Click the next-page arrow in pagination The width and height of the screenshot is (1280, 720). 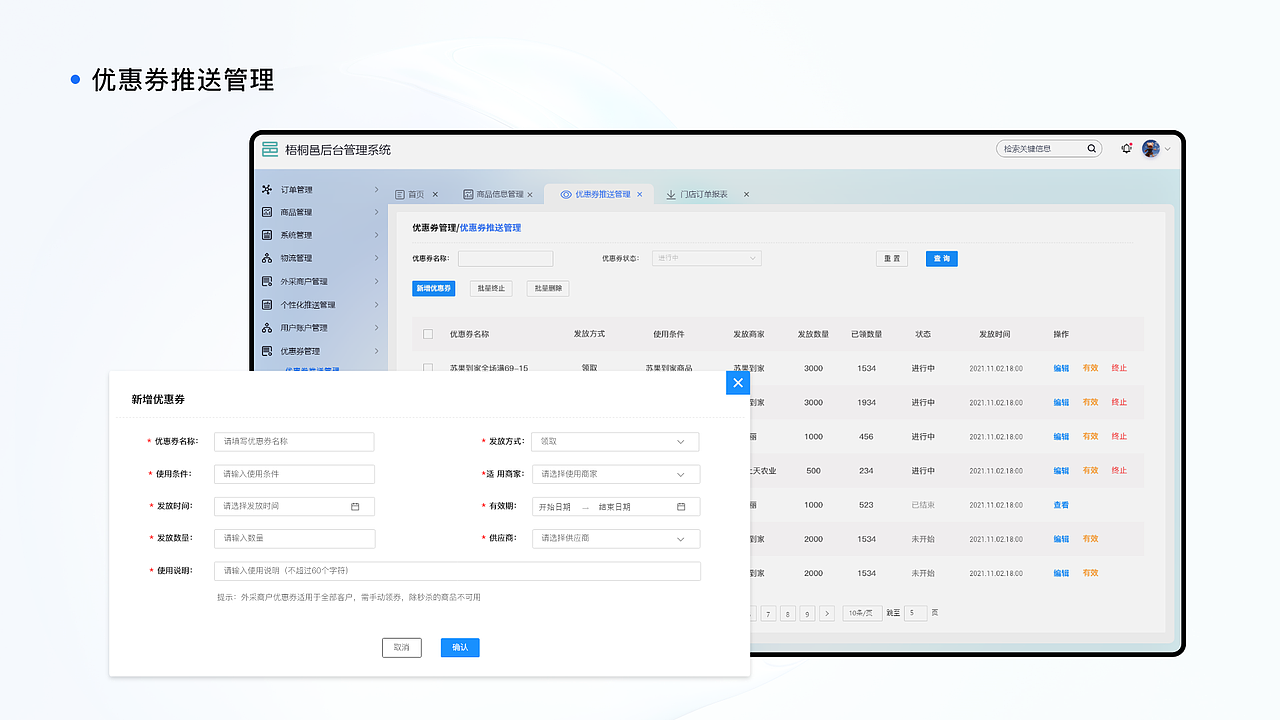click(827, 614)
